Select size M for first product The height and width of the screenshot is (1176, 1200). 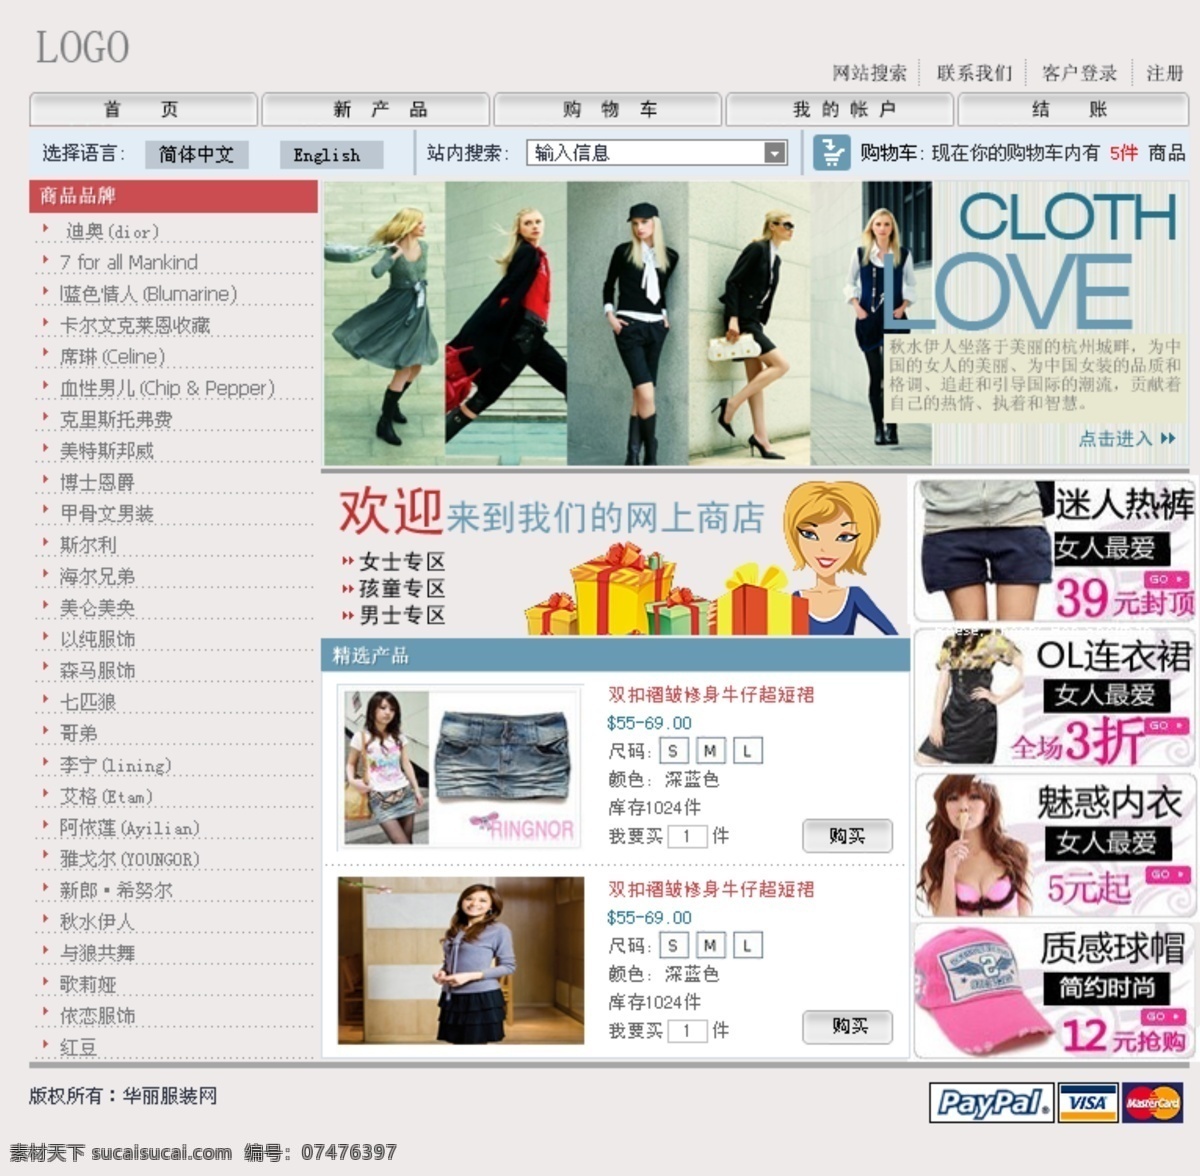click(710, 751)
